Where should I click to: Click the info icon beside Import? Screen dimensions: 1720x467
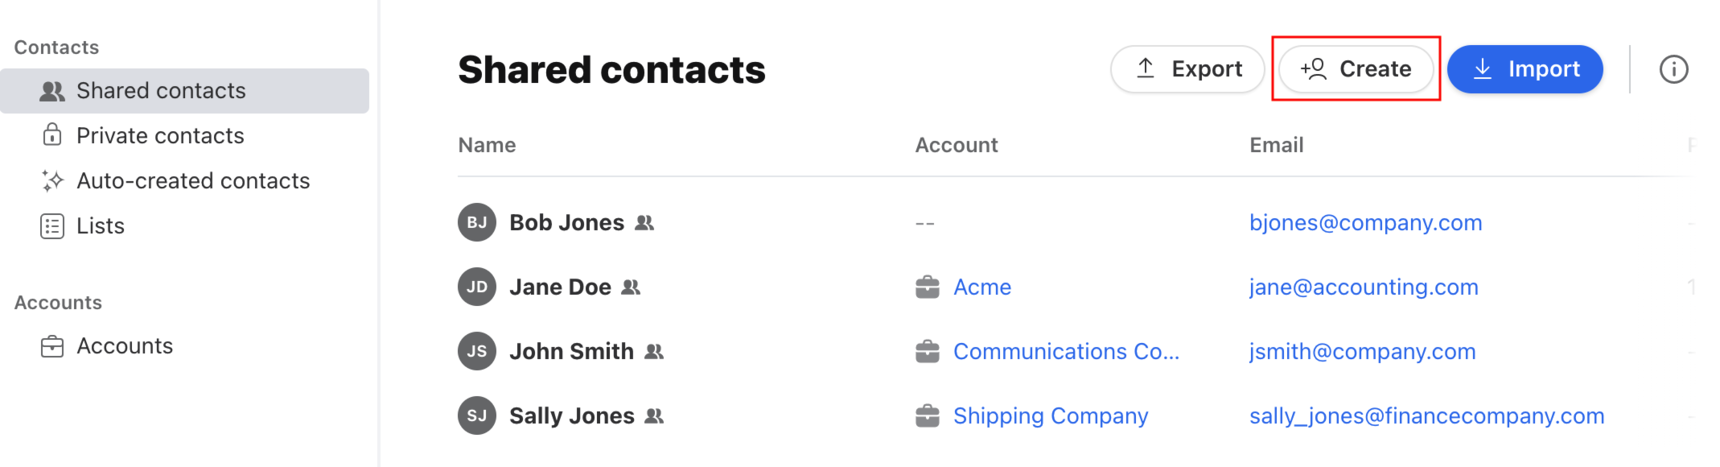tap(1673, 69)
